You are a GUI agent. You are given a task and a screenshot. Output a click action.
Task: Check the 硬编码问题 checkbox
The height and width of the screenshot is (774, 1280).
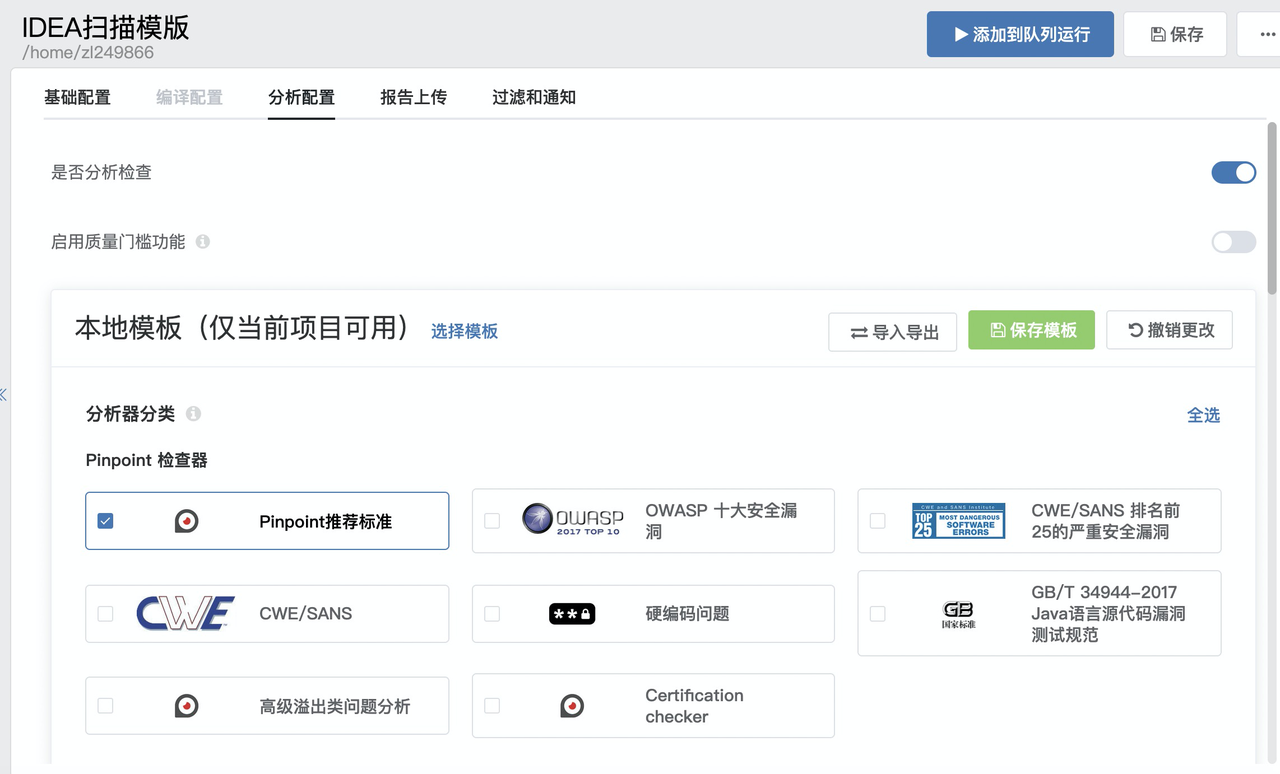point(492,613)
